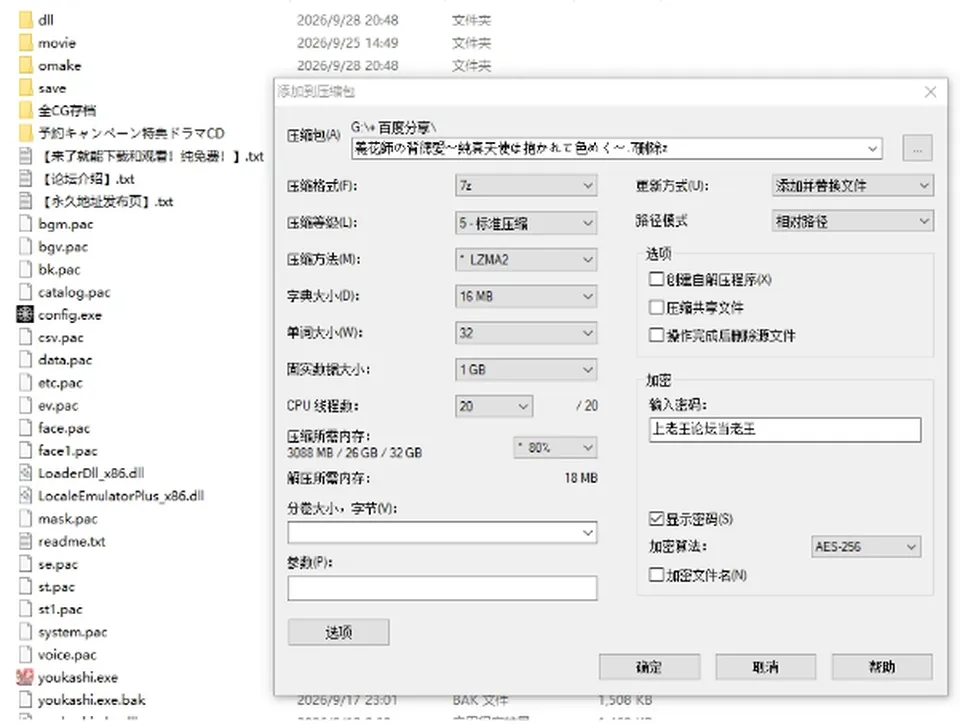This screenshot has width=960, height=724.
Task: Select the LoaderDll_x86.dll file icon
Action: [26, 473]
